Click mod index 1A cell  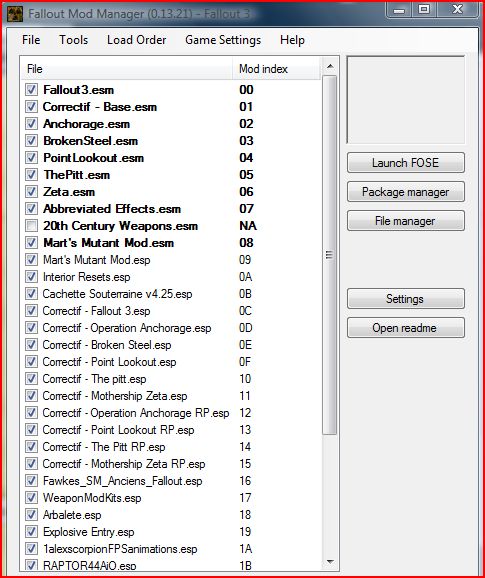pos(245,549)
